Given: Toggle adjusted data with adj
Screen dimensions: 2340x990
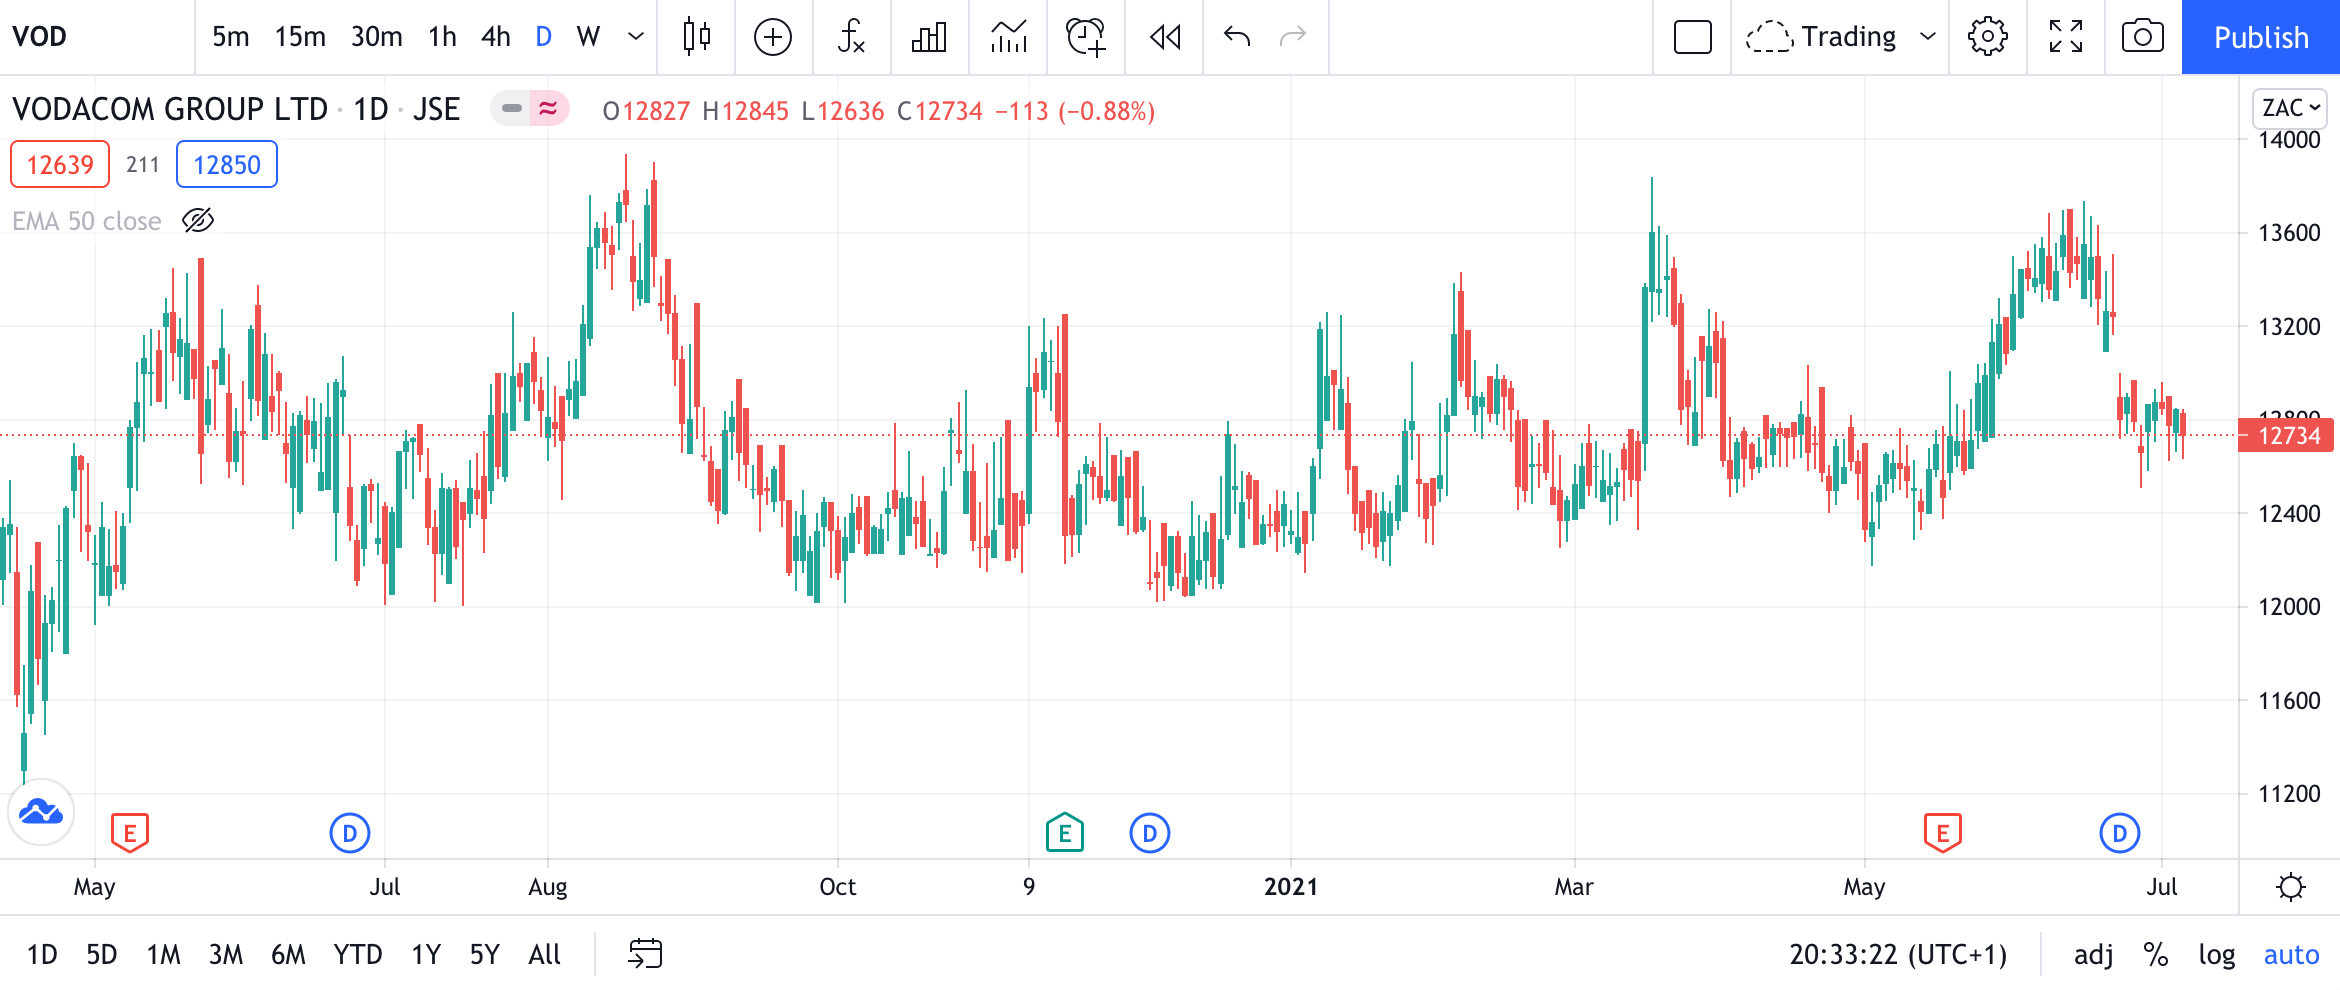Looking at the screenshot, I should (2093, 954).
